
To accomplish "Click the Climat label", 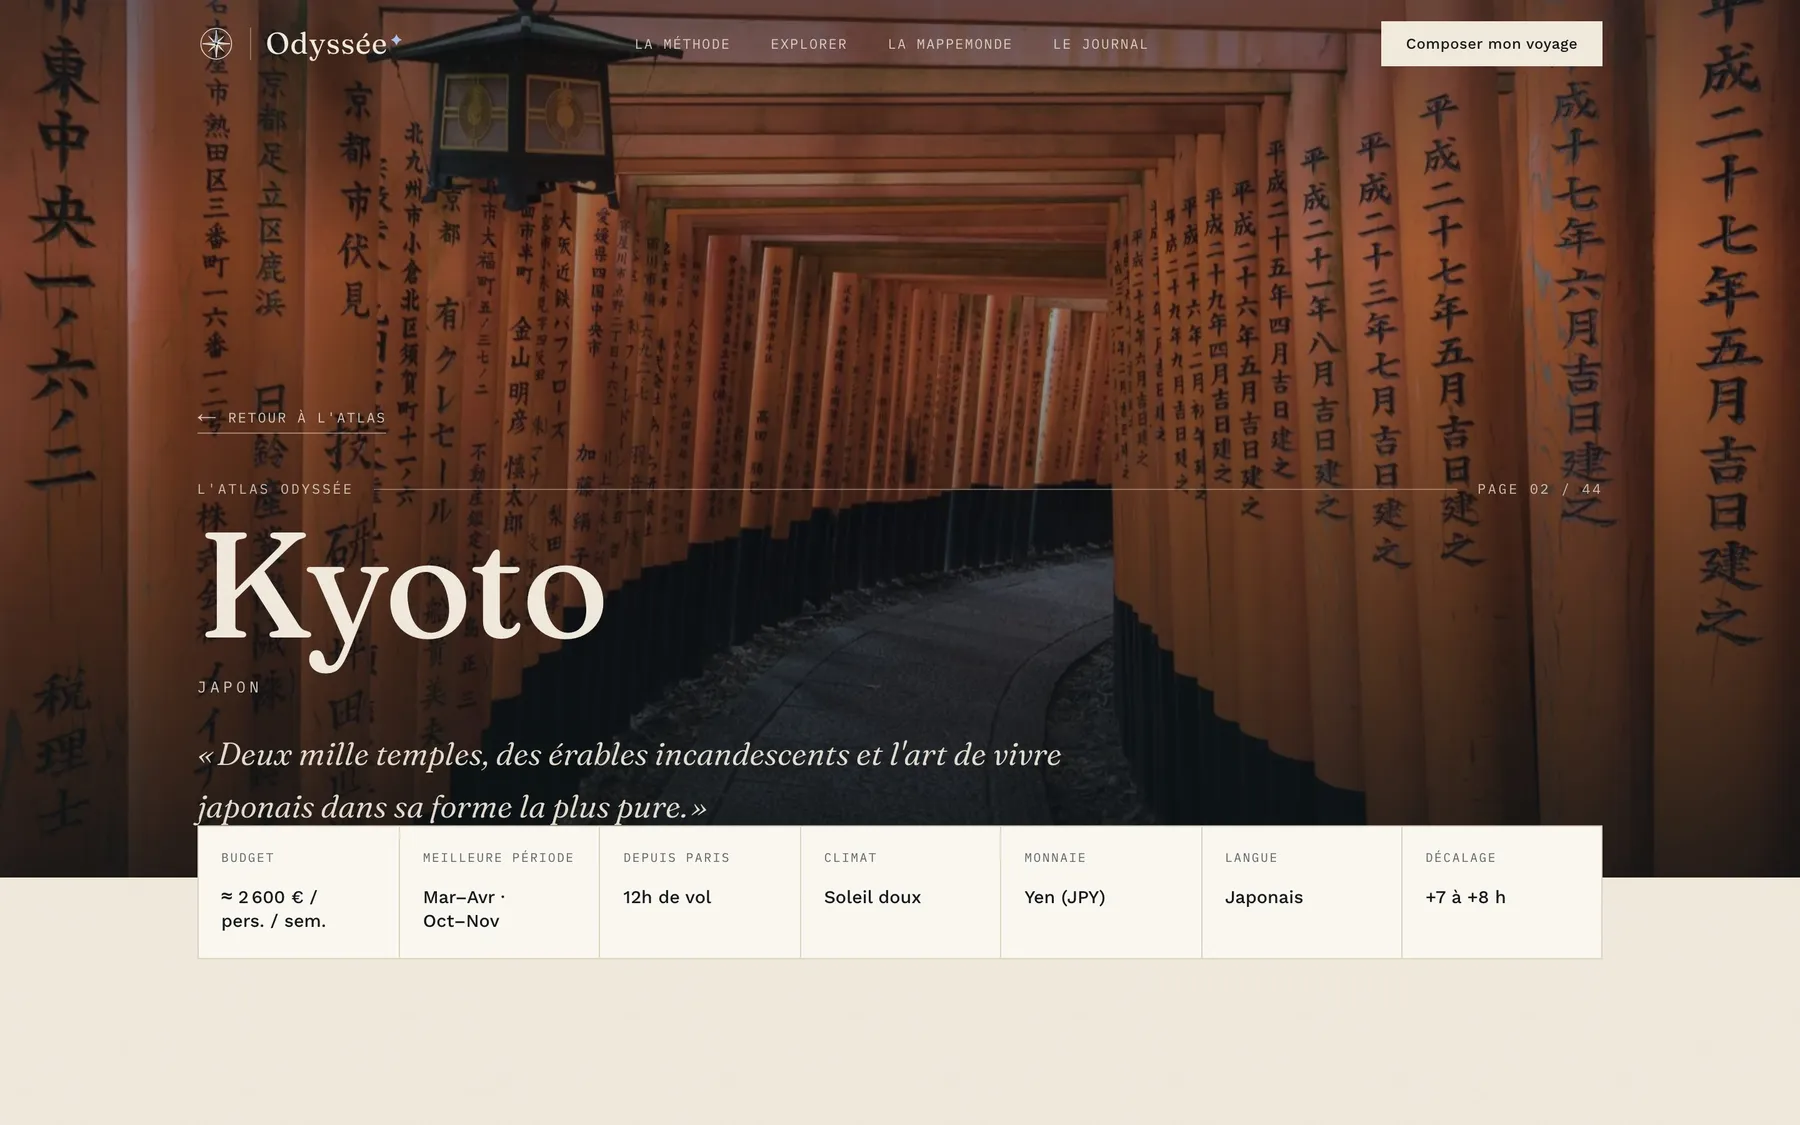I will (850, 858).
